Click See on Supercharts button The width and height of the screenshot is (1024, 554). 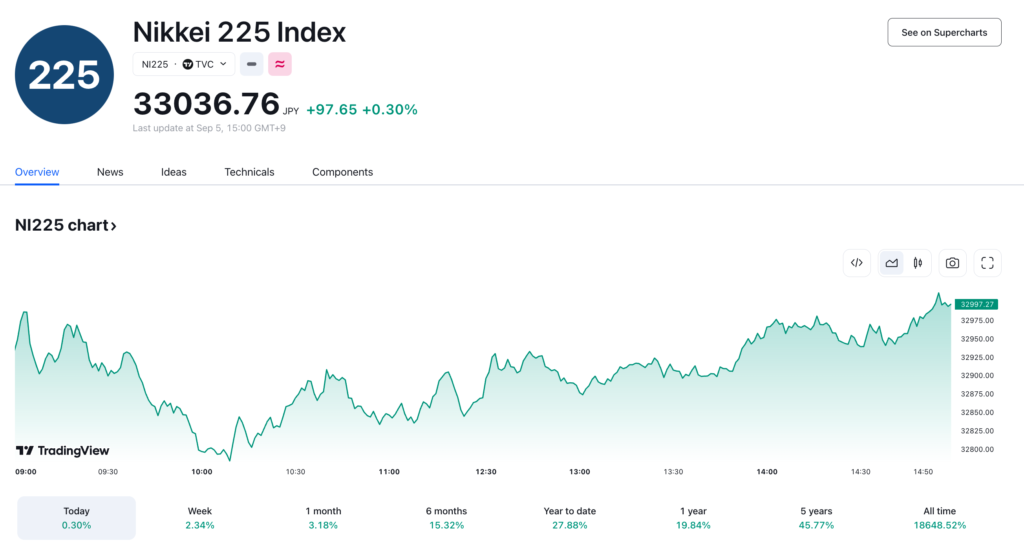944,32
